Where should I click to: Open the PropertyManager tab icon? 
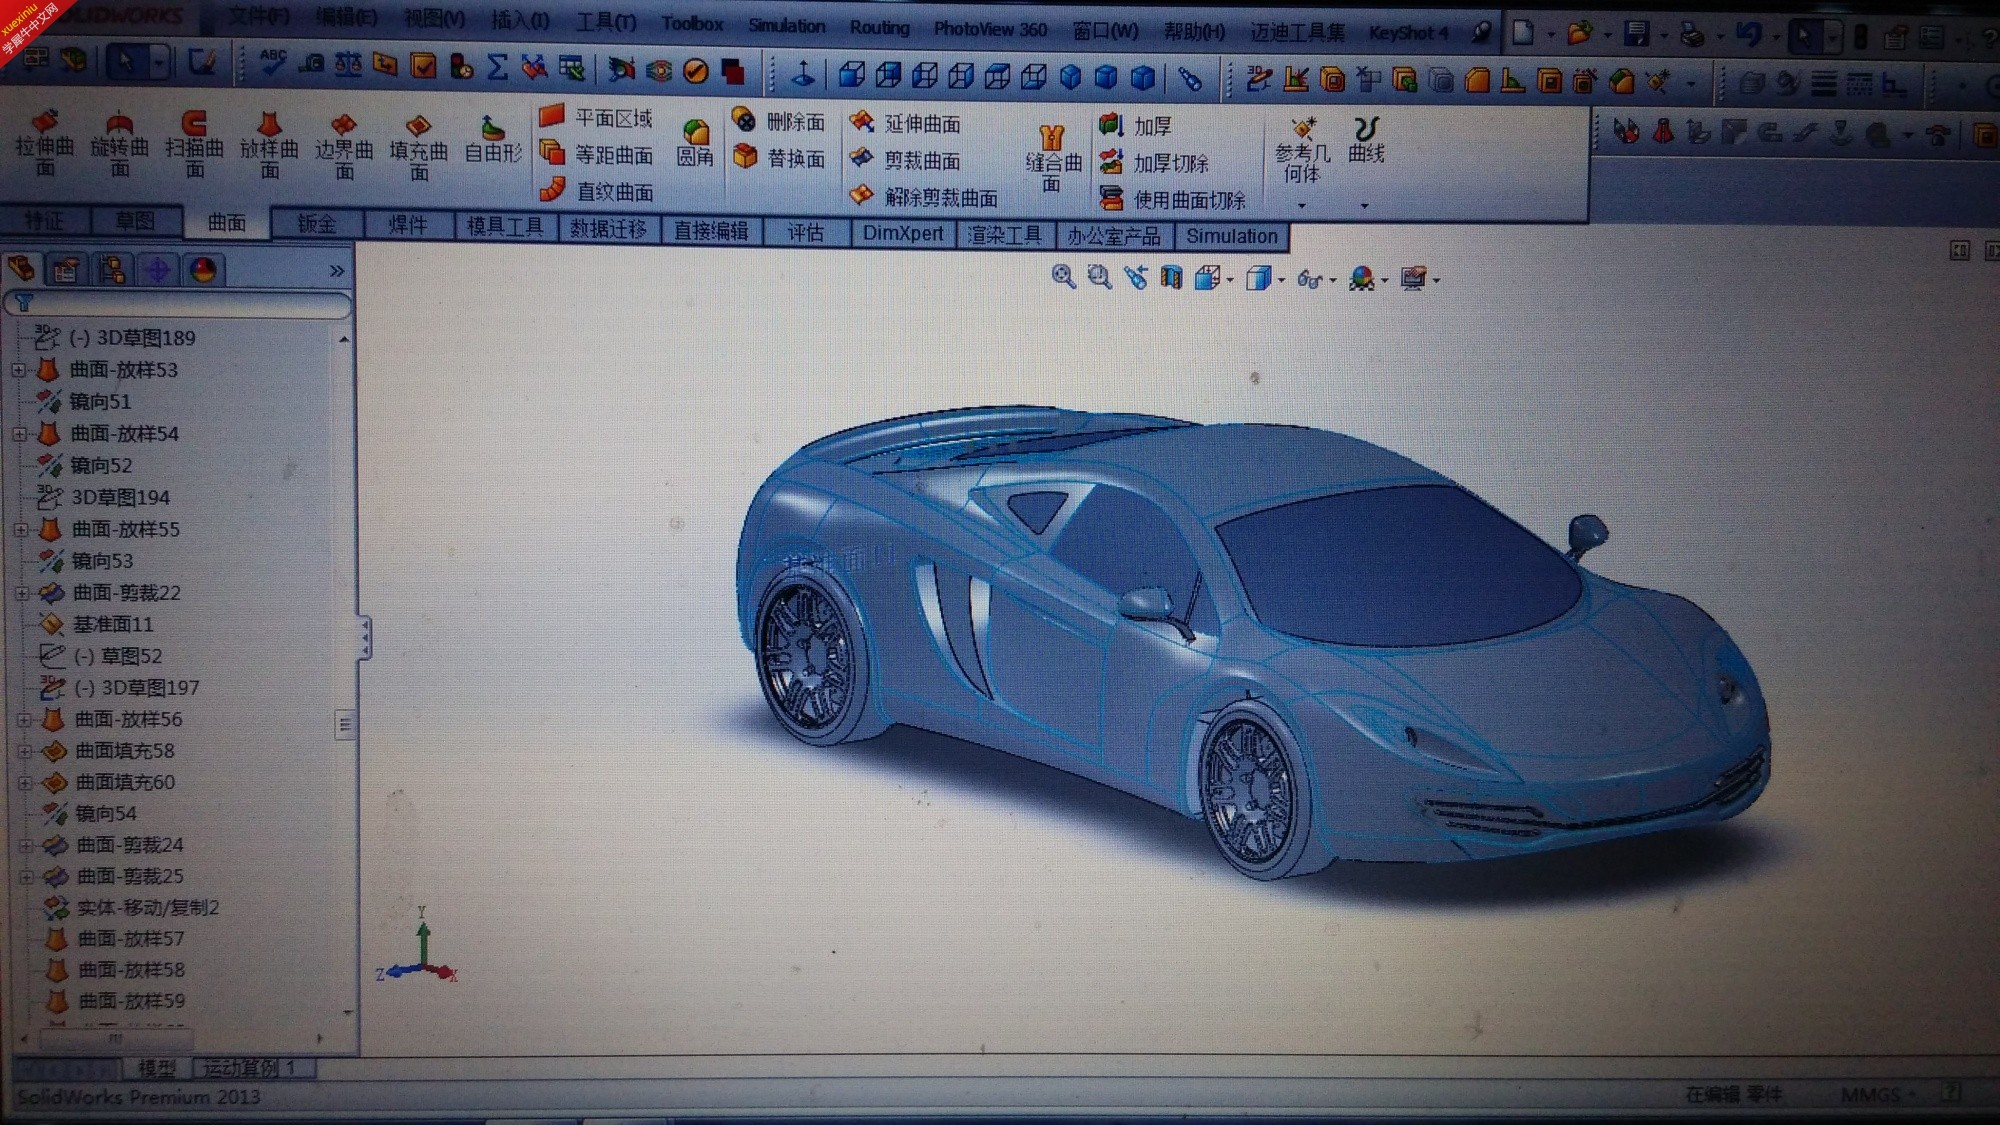pos(67,270)
